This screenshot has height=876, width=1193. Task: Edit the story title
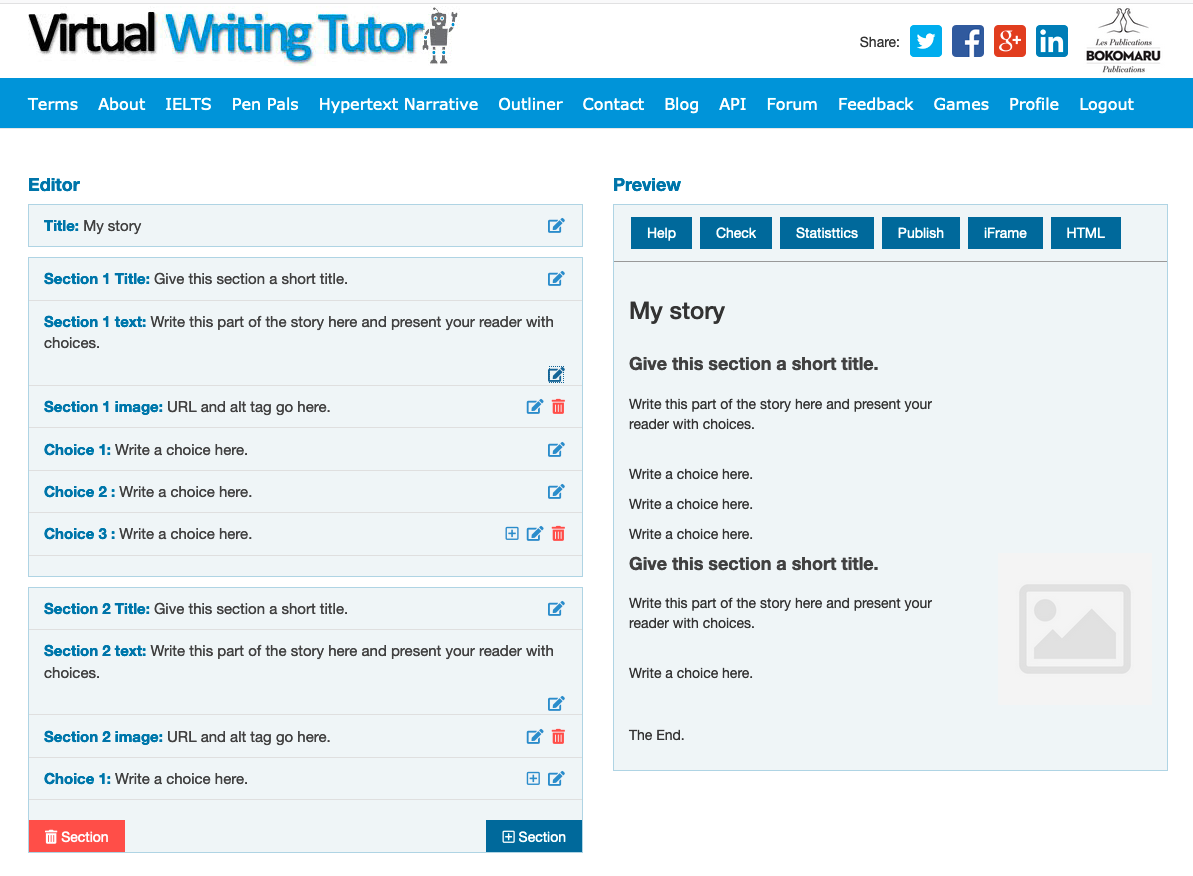[556, 225]
